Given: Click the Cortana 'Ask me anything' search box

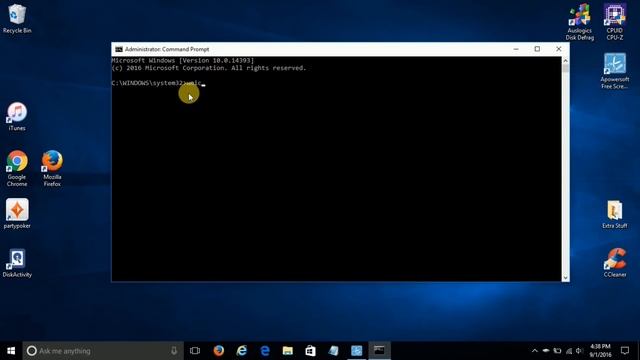Looking at the screenshot, I should coord(103,351).
